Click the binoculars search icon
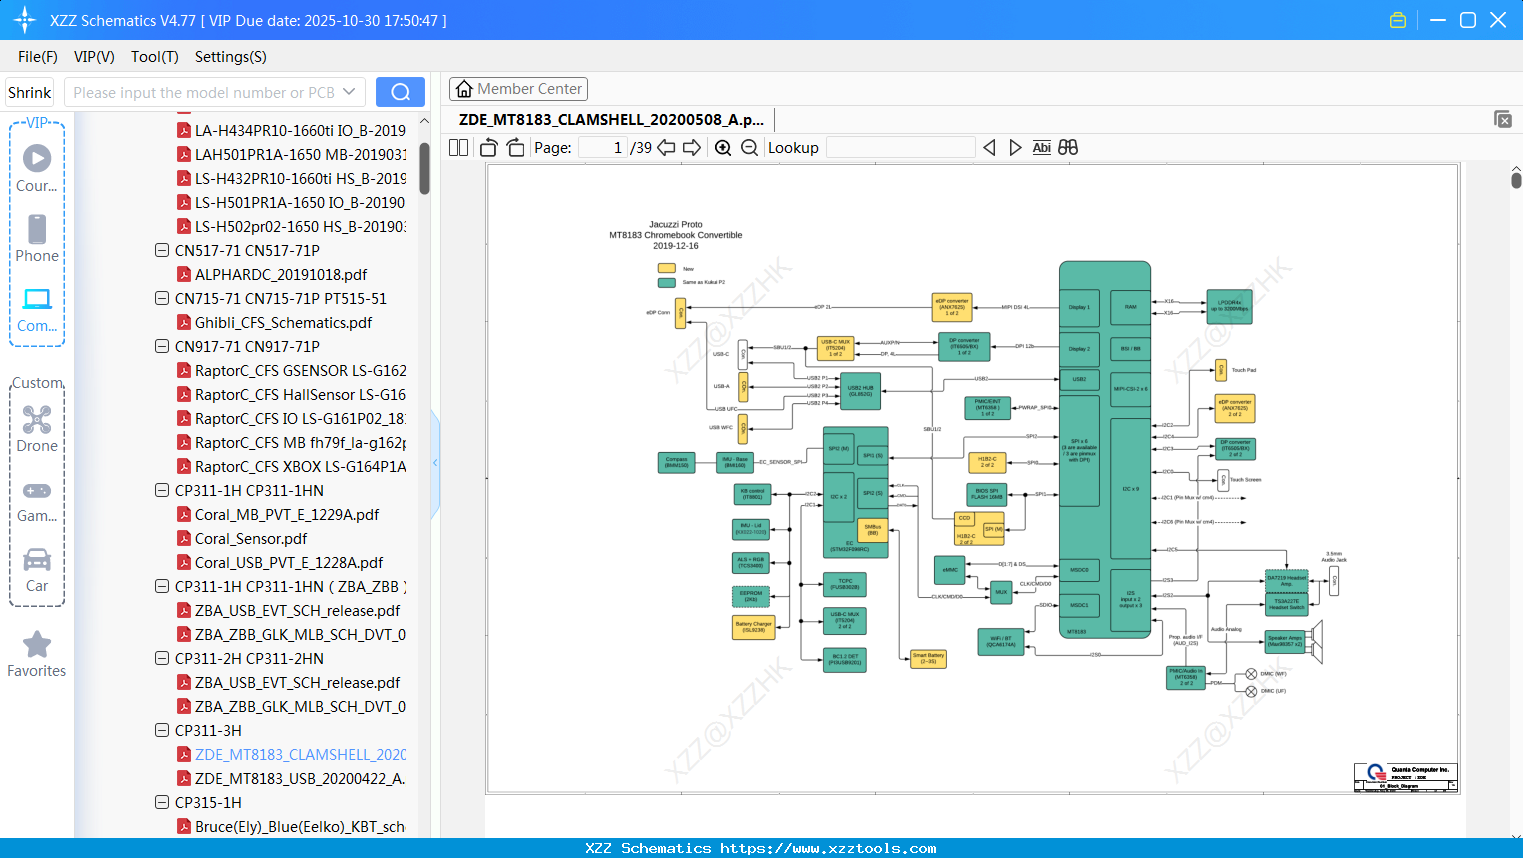The height and width of the screenshot is (858, 1523). [x=1068, y=148]
